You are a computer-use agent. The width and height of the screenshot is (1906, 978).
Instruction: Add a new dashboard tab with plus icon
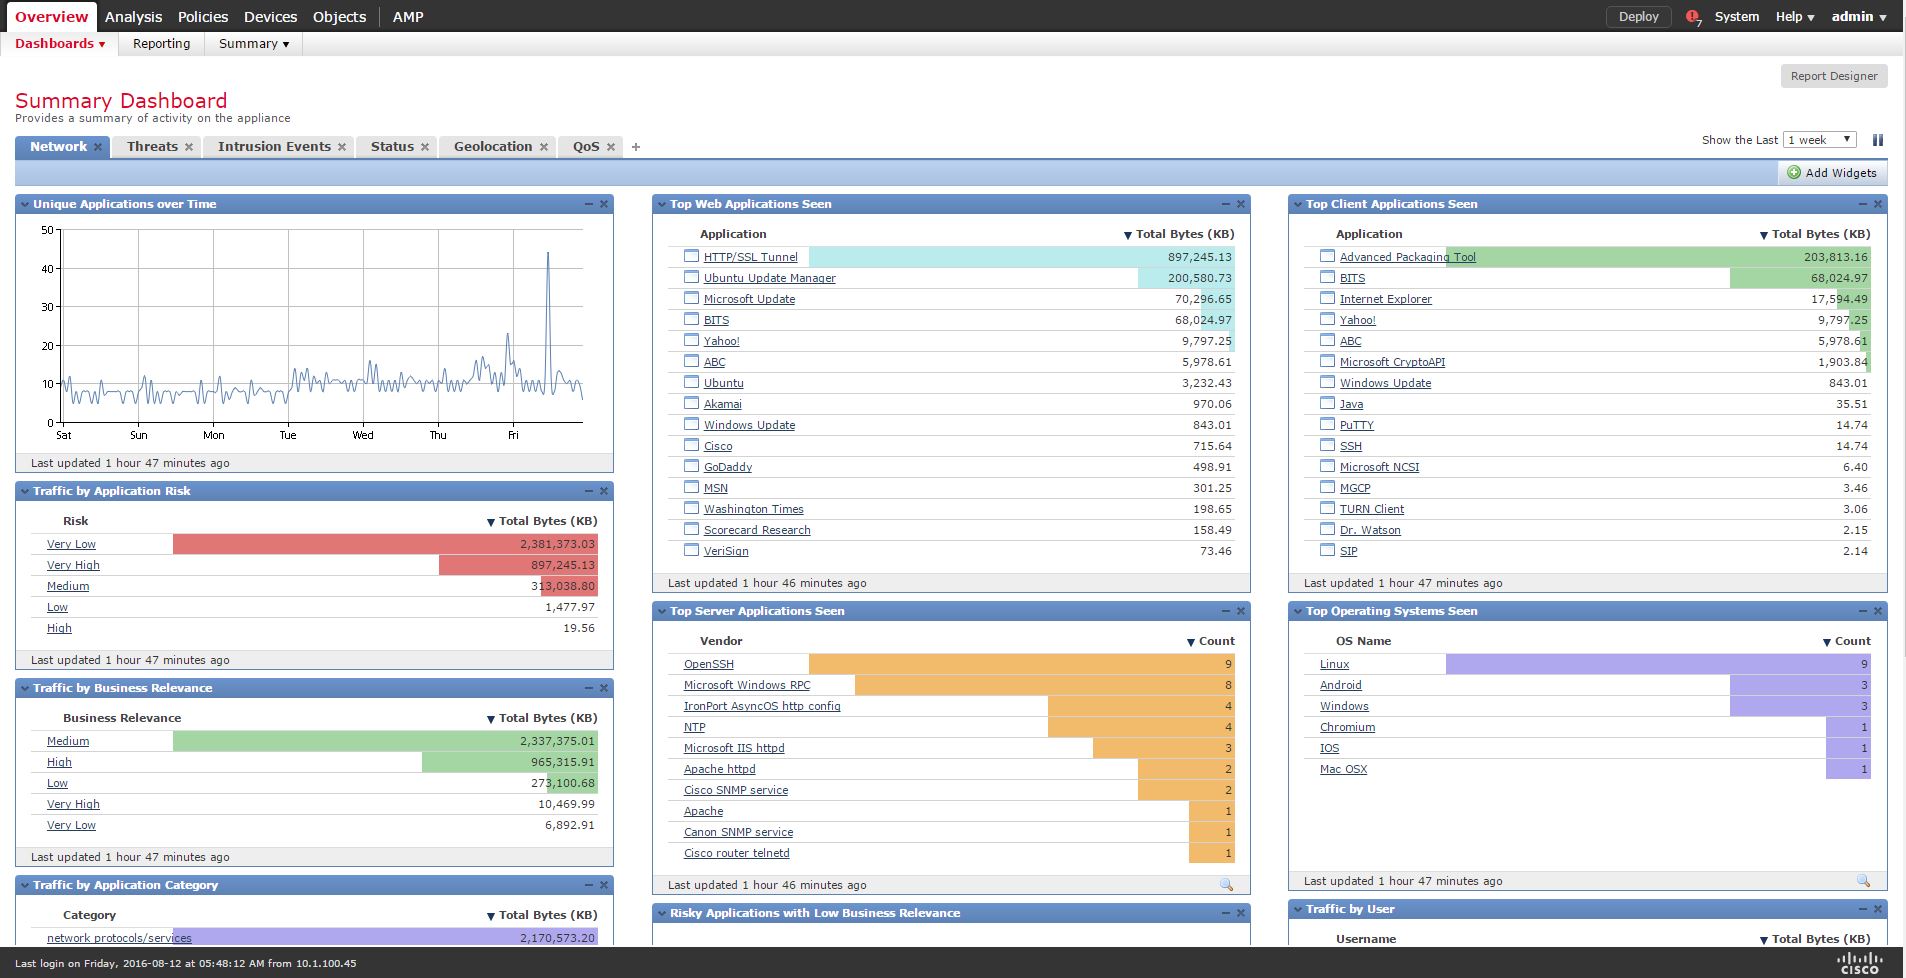point(636,147)
